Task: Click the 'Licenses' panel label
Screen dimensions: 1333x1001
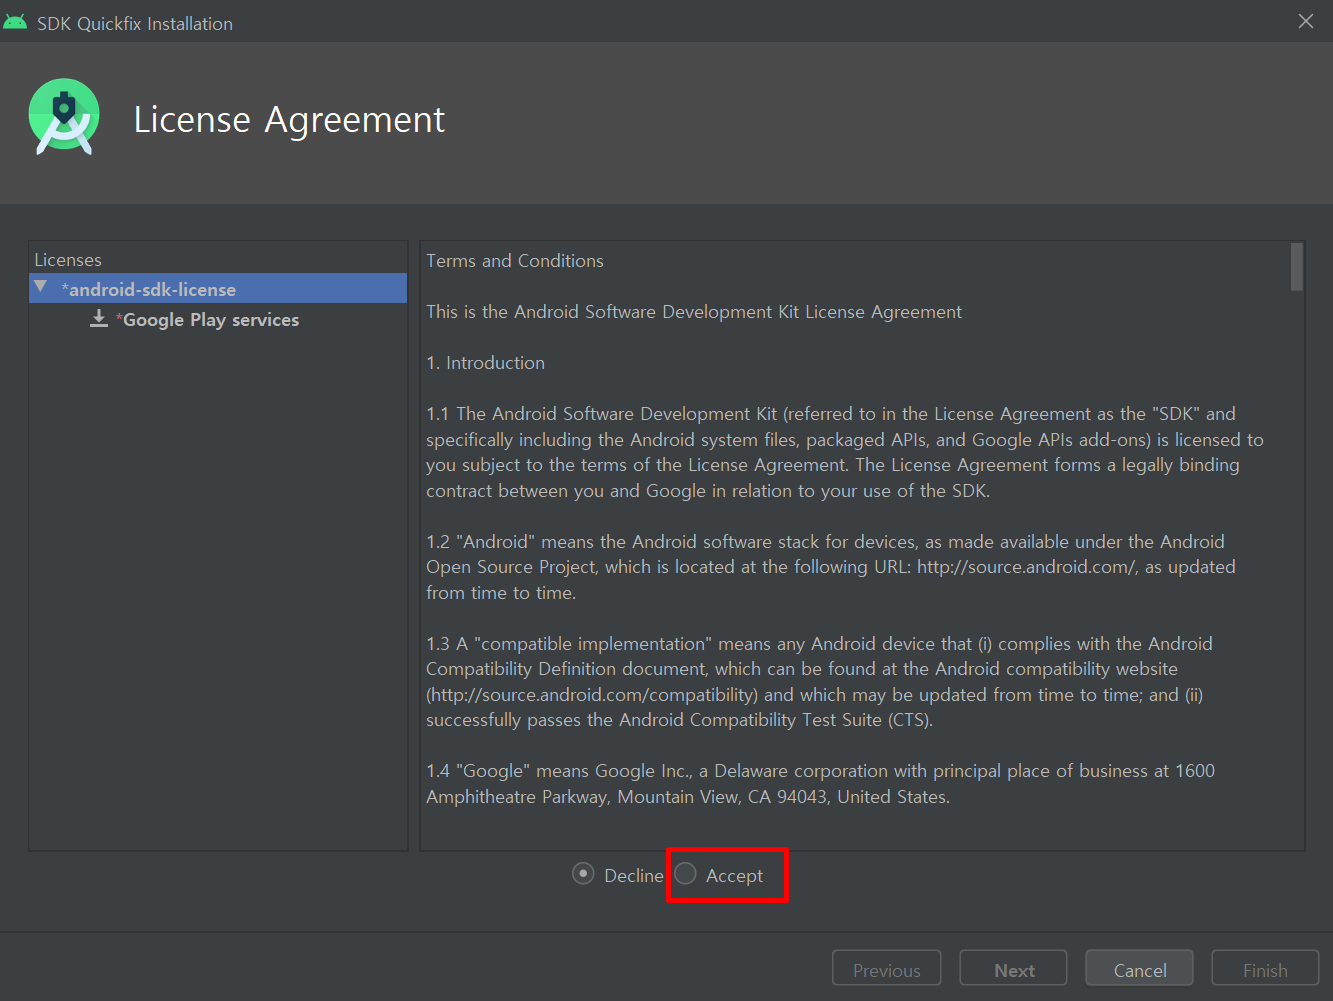Action: point(68,260)
